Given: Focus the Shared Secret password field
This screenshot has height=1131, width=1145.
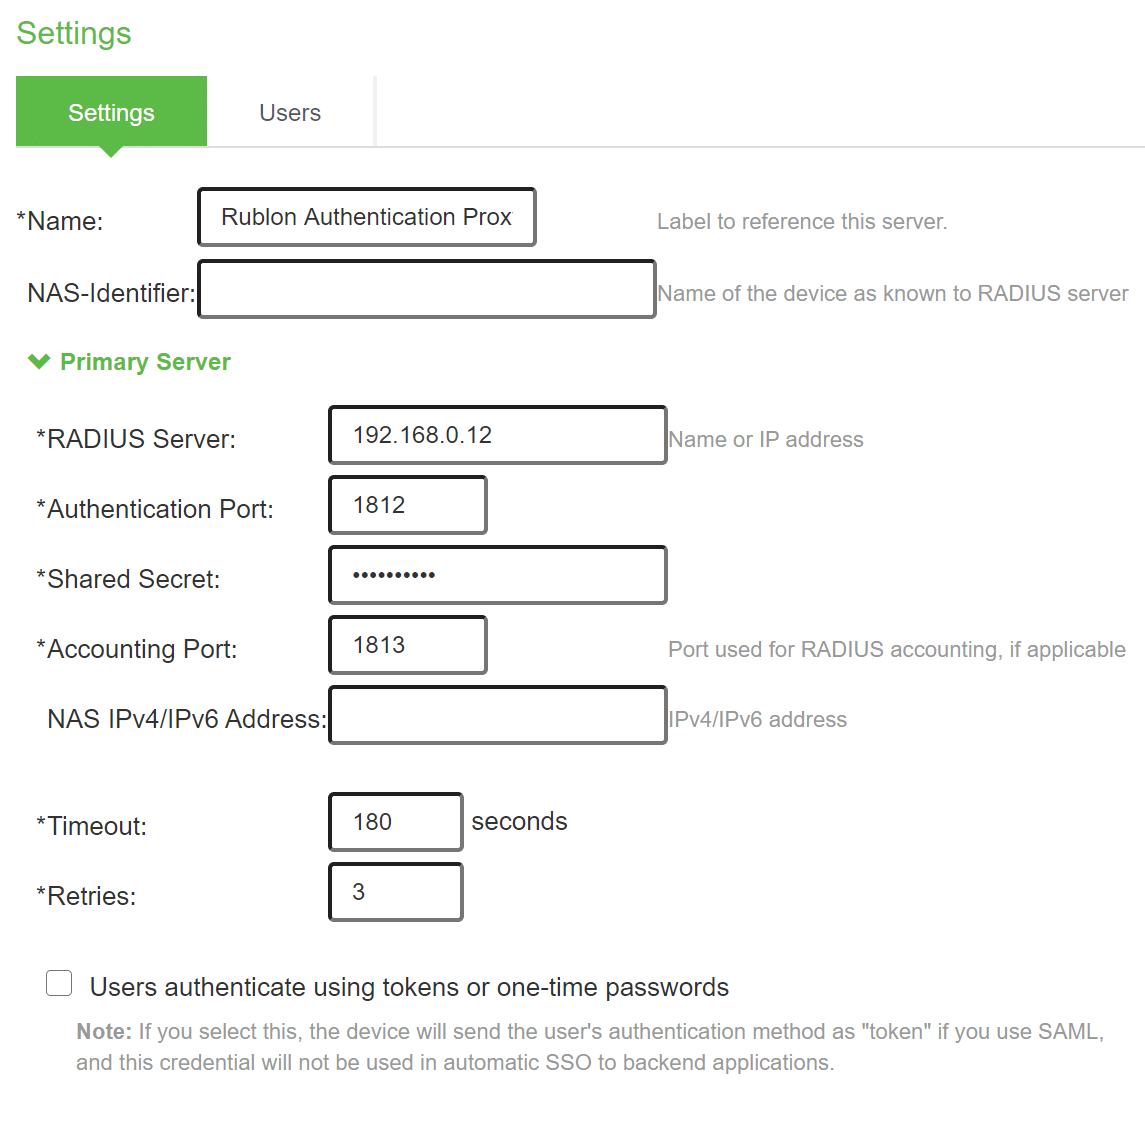Looking at the screenshot, I should tap(497, 575).
